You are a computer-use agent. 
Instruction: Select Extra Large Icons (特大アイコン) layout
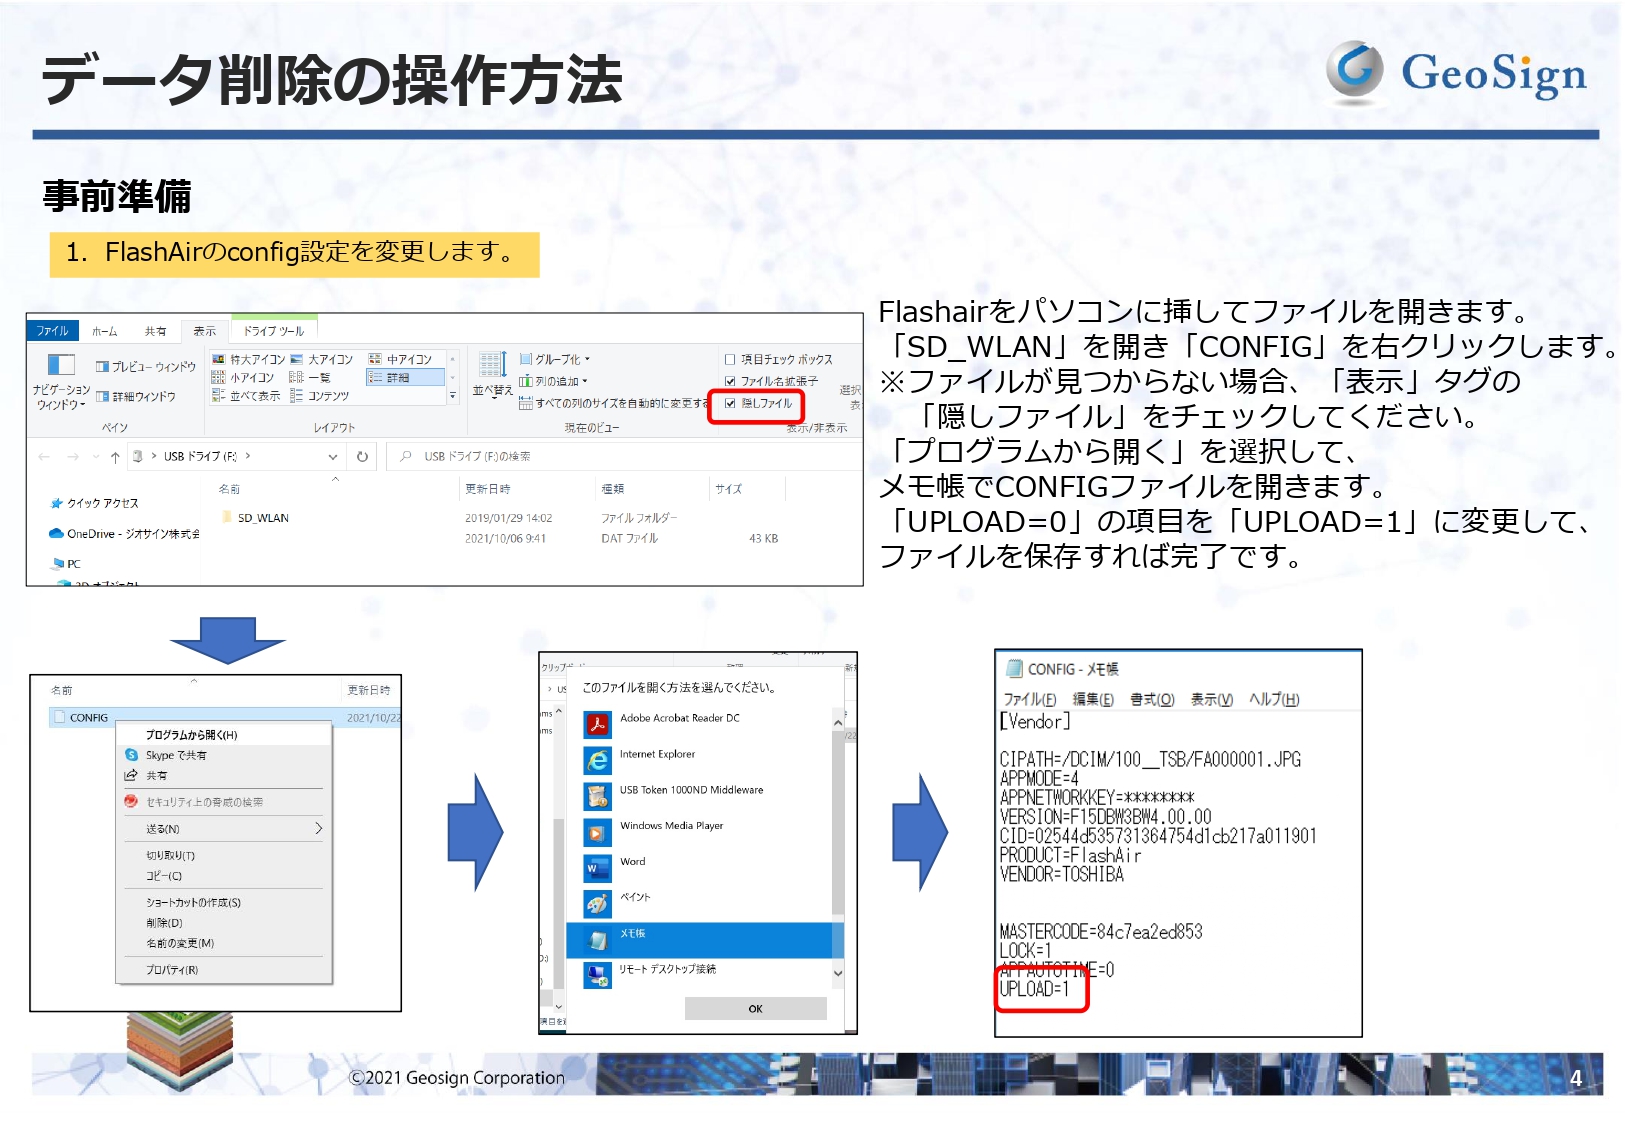coord(248,359)
